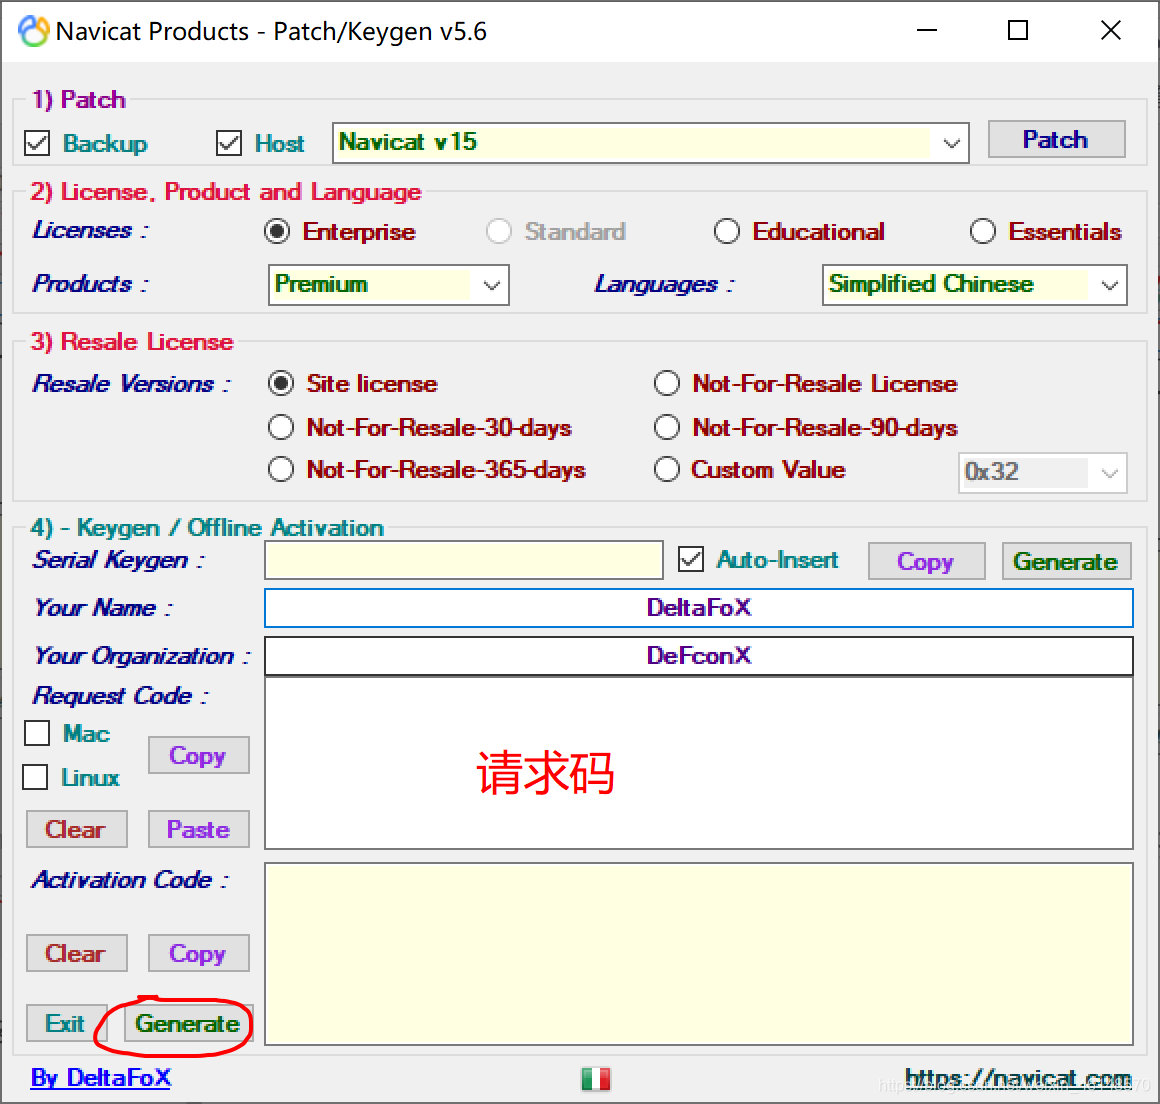The image size is (1160, 1104).
Task: Select the Essentials license option
Action: click(982, 232)
